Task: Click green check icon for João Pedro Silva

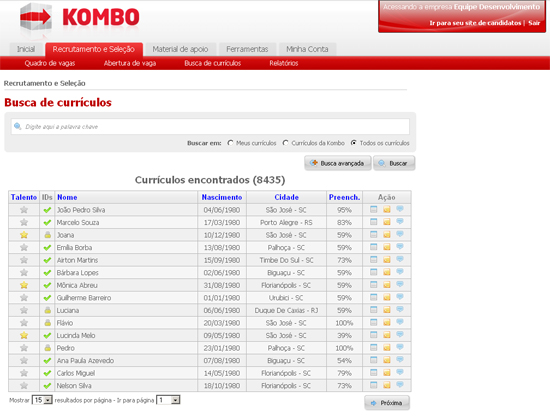Action: pos(47,210)
